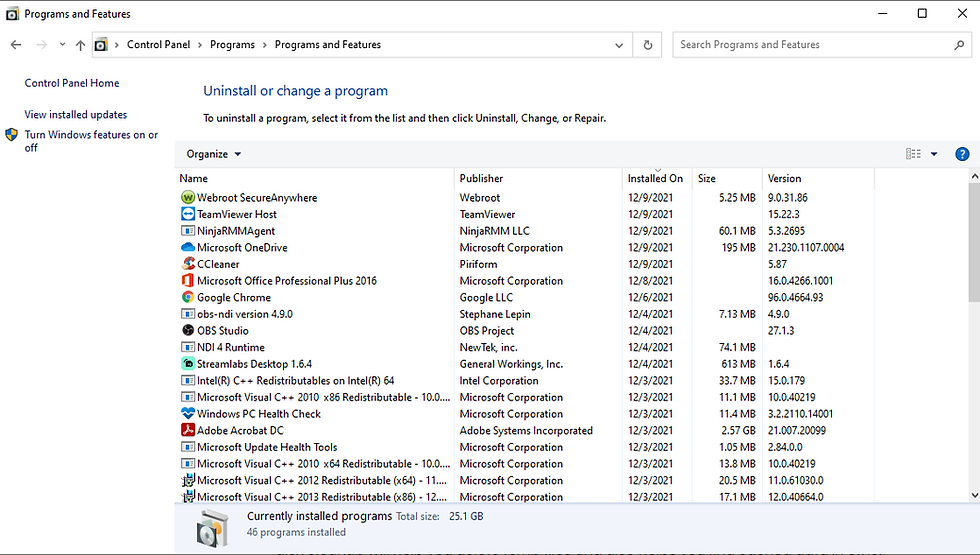
Task: Click the Programs and Features breadcrumb
Action: (x=328, y=44)
